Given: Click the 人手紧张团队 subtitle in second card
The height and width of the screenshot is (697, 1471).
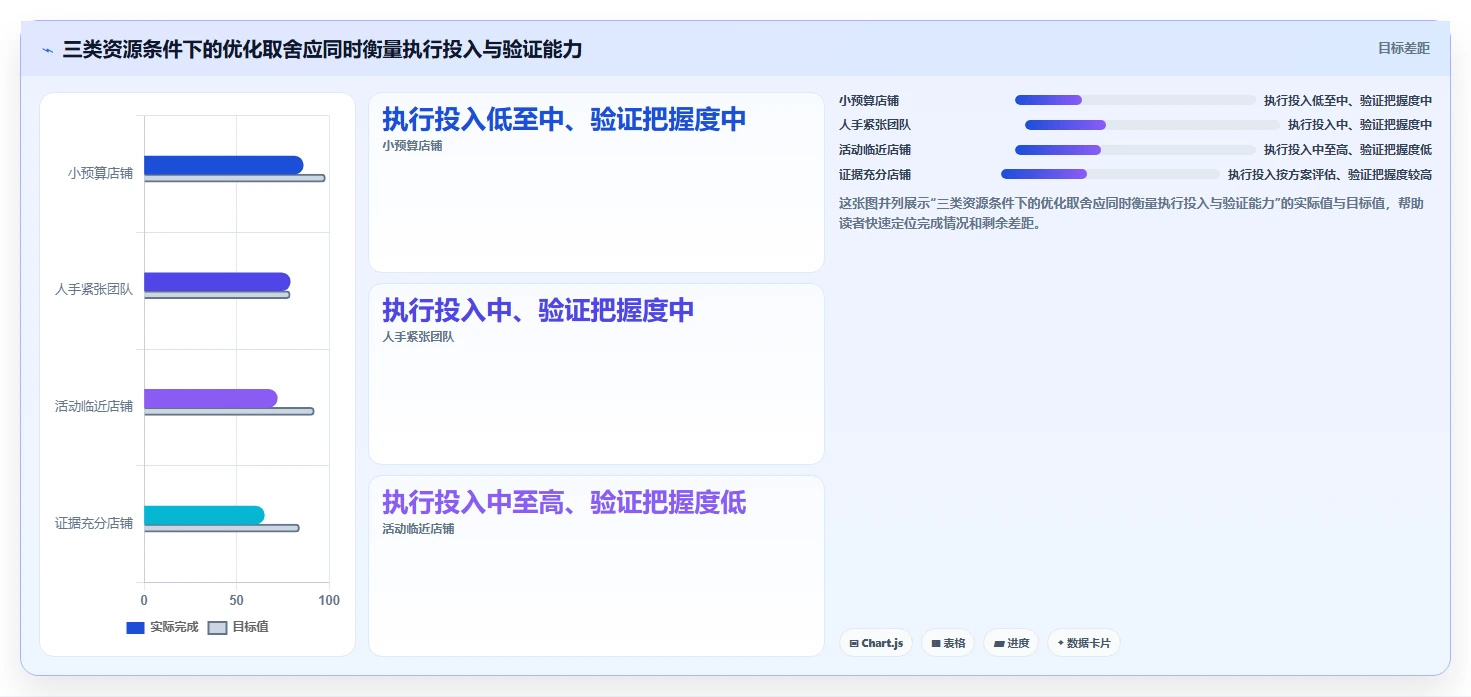Looking at the screenshot, I should 418,337.
